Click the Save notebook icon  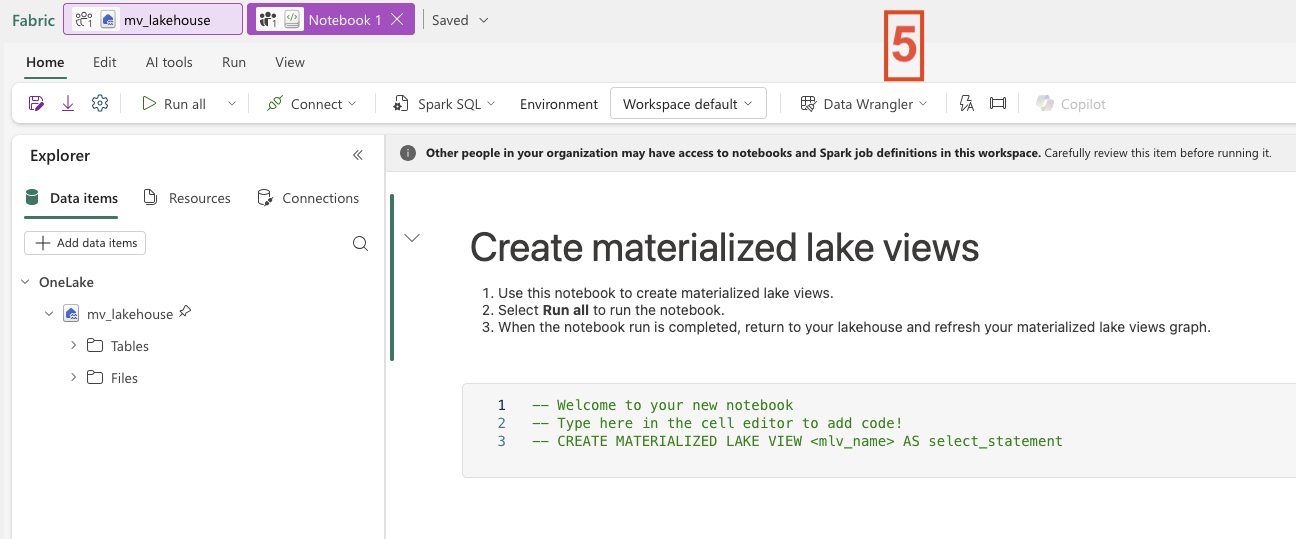tap(36, 103)
